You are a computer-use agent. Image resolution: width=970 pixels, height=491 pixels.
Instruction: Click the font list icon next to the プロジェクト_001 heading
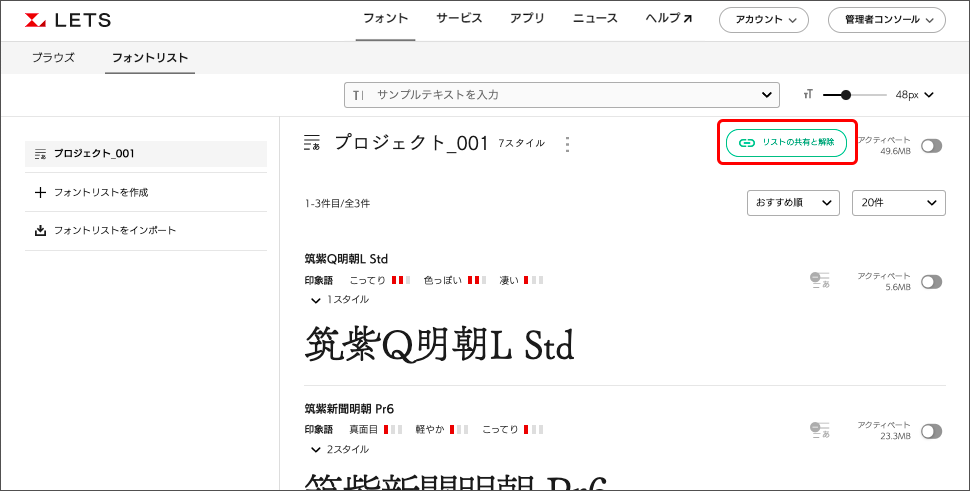(x=312, y=143)
